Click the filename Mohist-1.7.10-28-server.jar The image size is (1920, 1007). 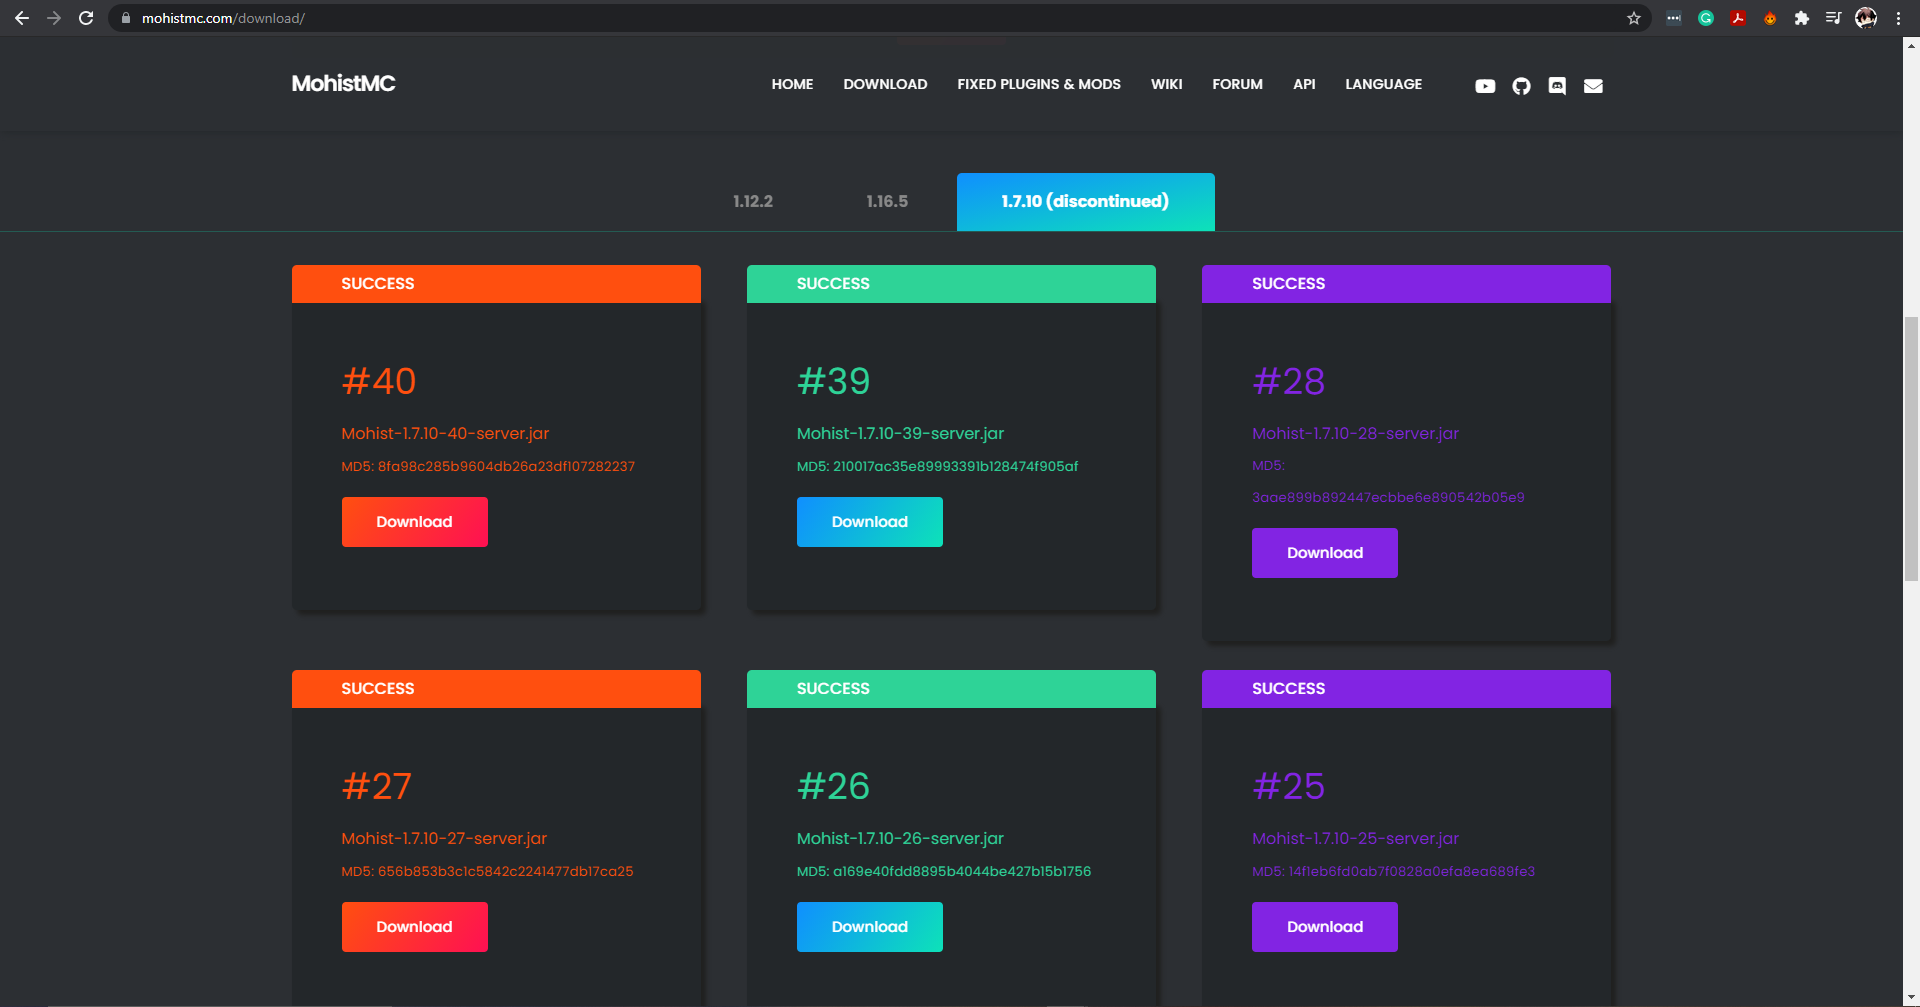tap(1355, 433)
